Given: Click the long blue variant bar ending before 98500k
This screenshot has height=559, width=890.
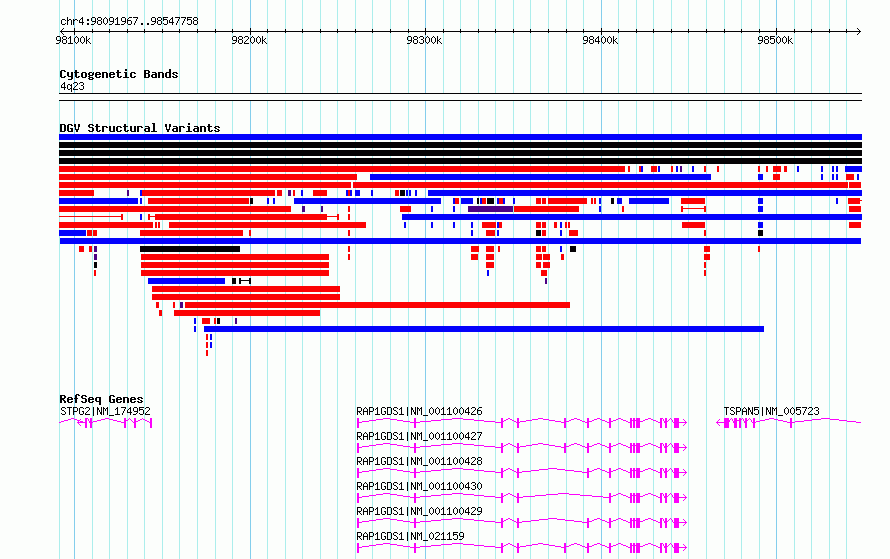Looking at the screenshot, I should pos(484,329).
